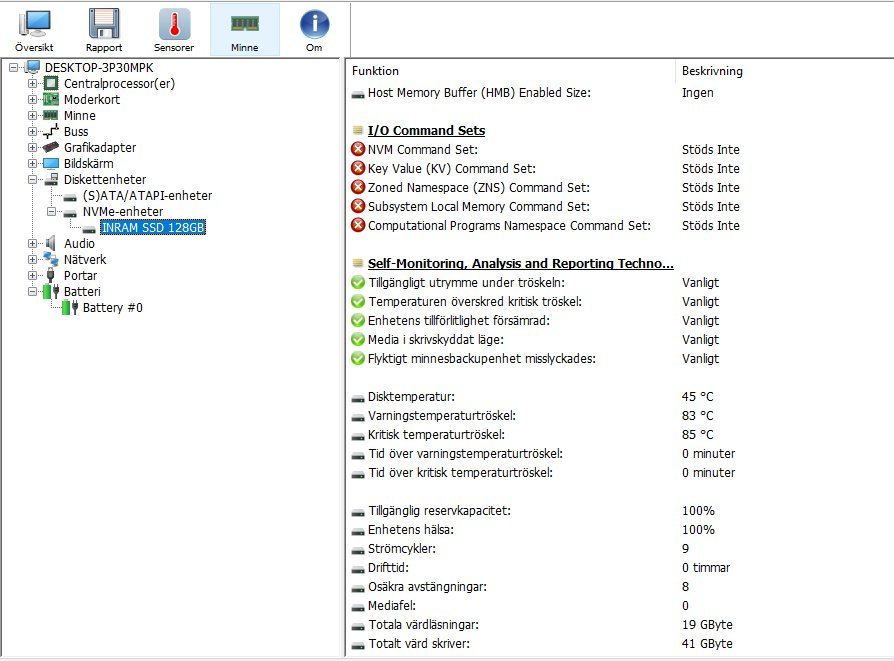
Task: Click the network icon beside Nätverk
Action: [x=51, y=259]
